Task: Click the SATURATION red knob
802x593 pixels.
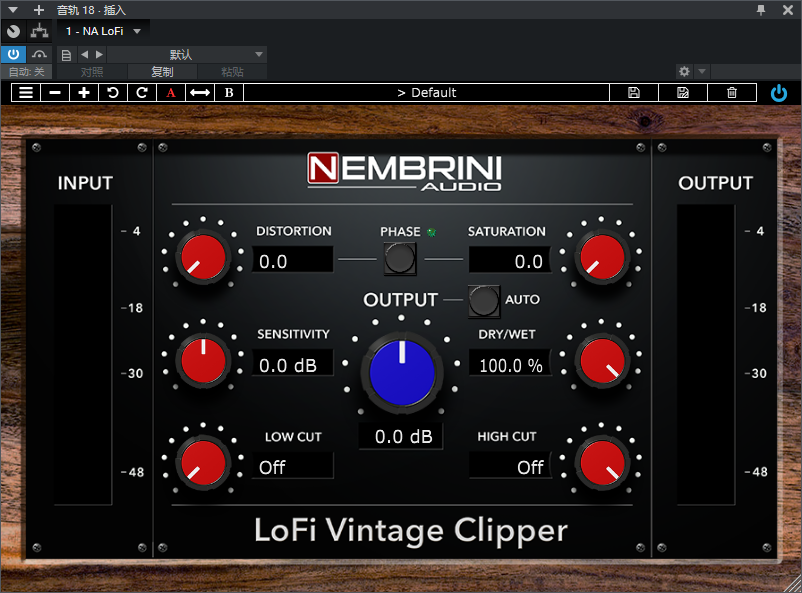Action: [x=602, y=257]
